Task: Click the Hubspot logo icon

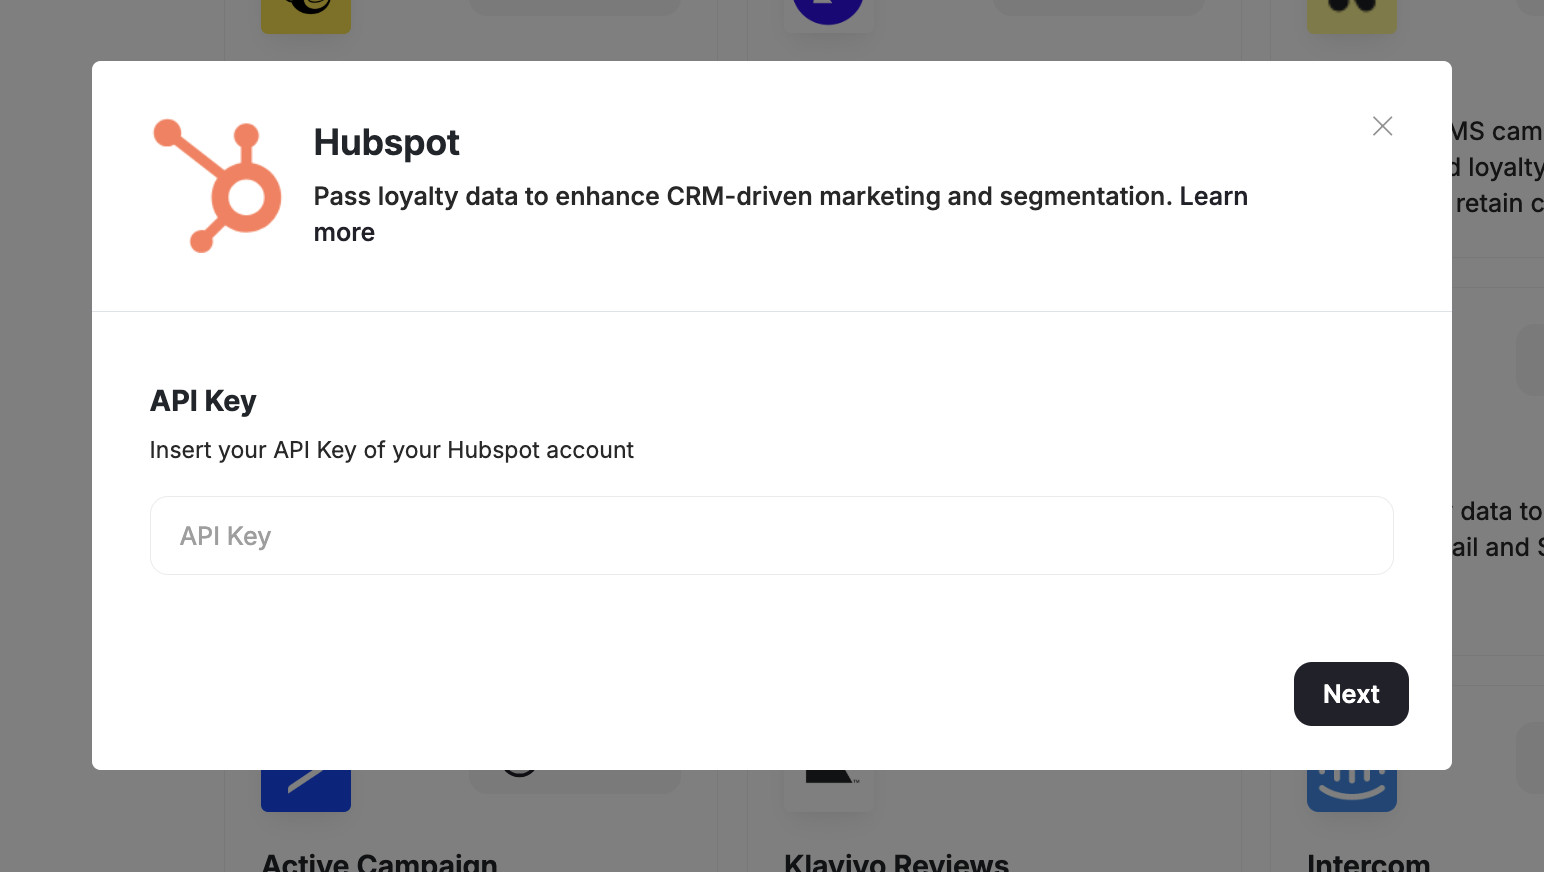Action: (x=217, y=186)
